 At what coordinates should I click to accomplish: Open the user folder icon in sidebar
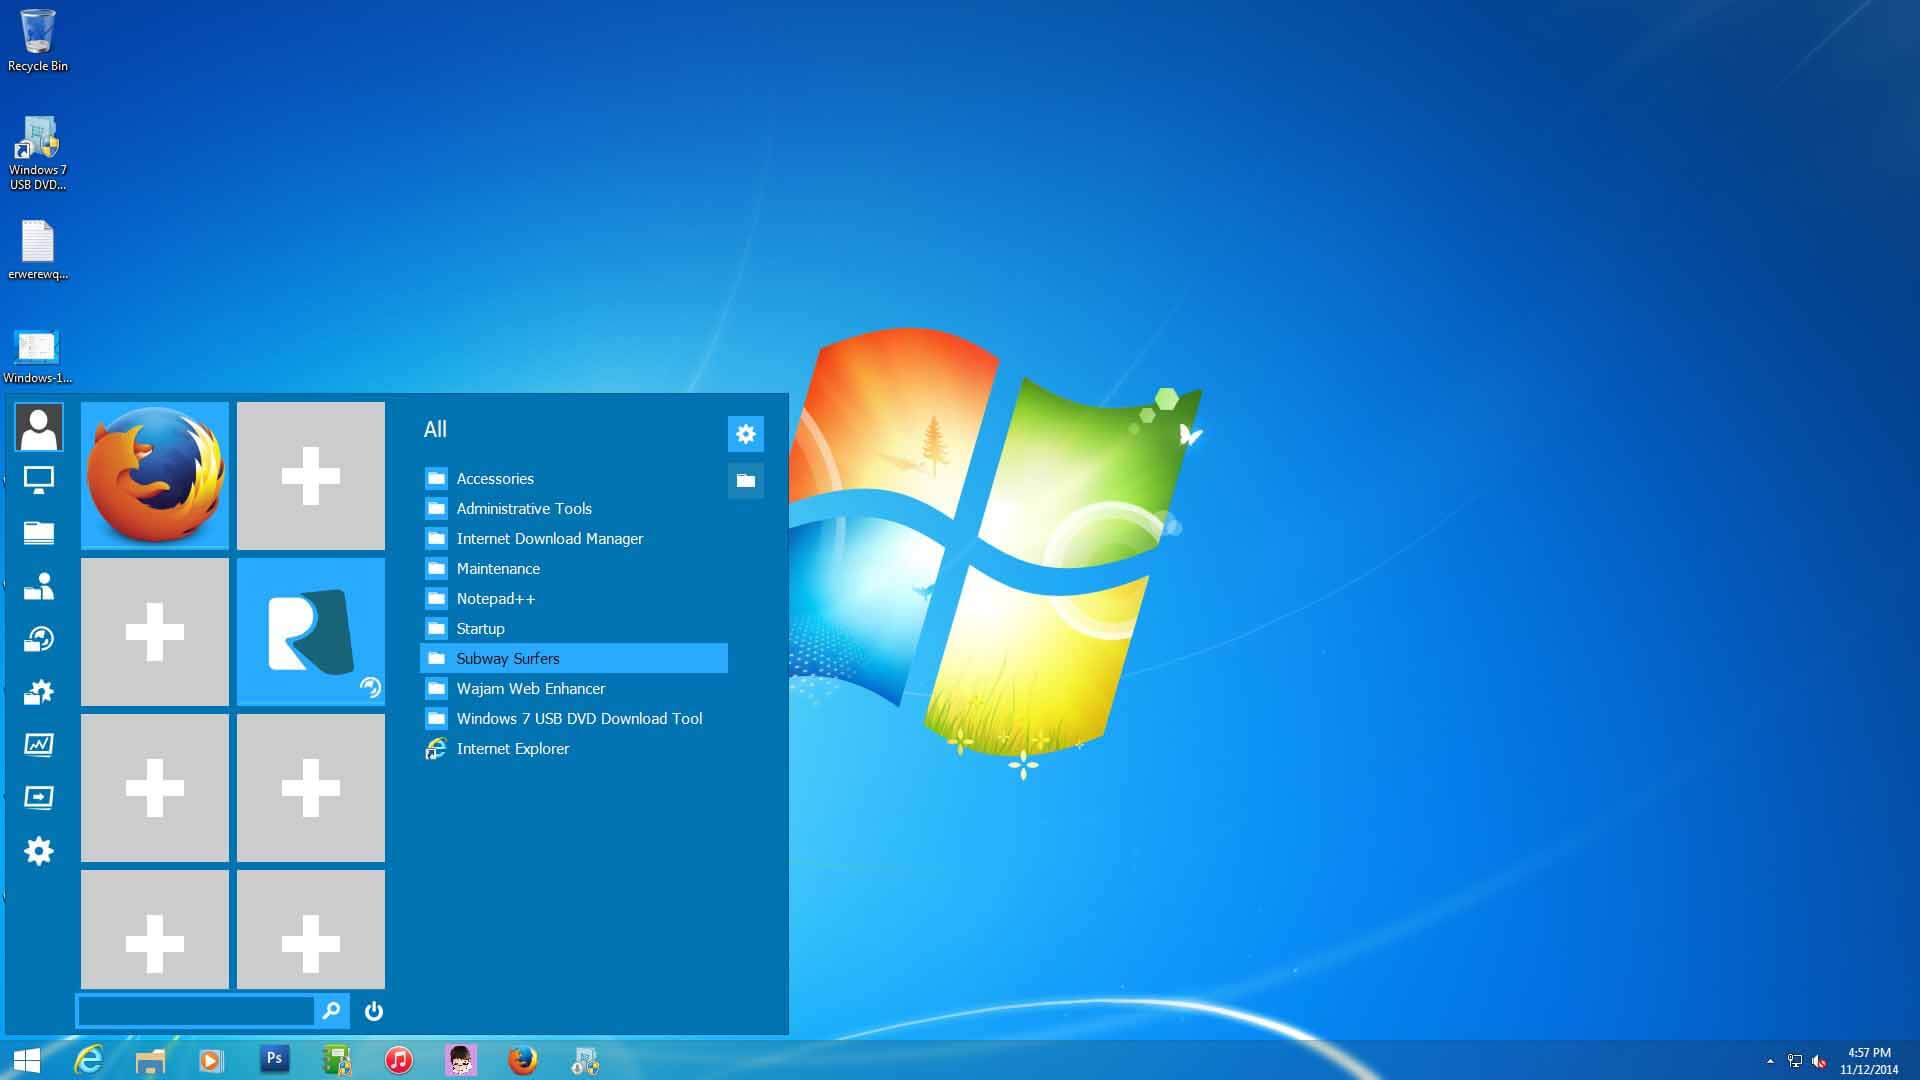39,586
